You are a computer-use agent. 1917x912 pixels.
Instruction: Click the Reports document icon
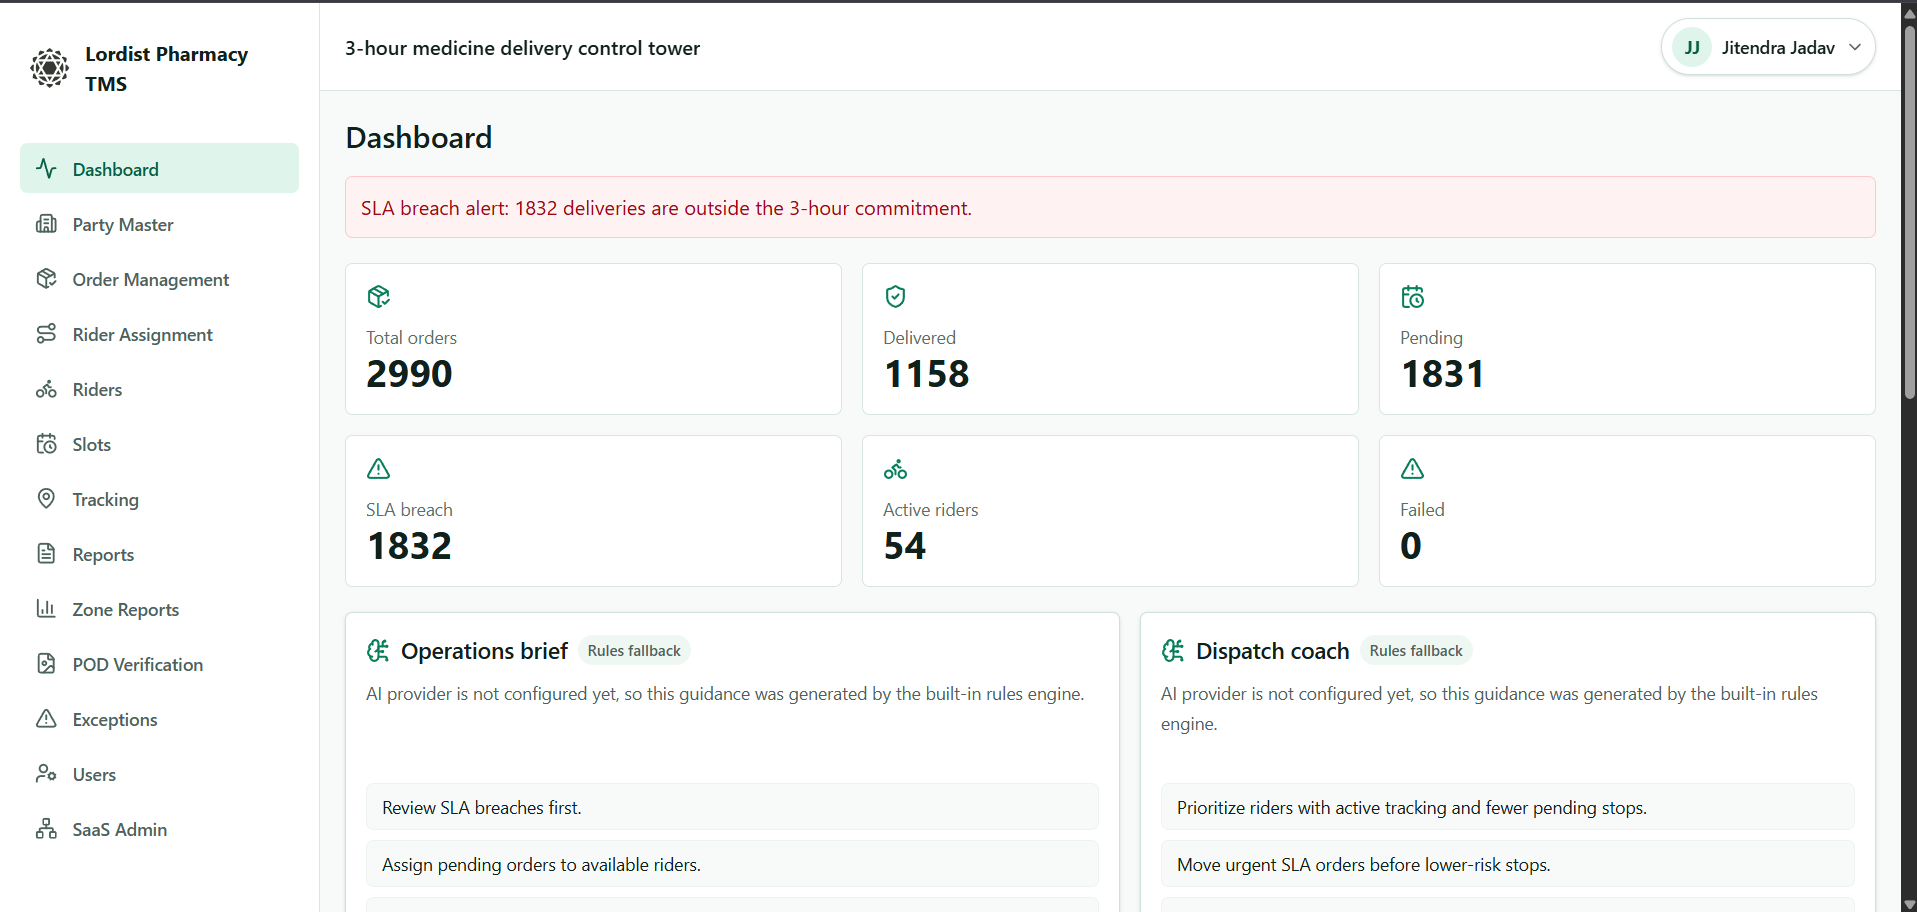coord(46,553)
